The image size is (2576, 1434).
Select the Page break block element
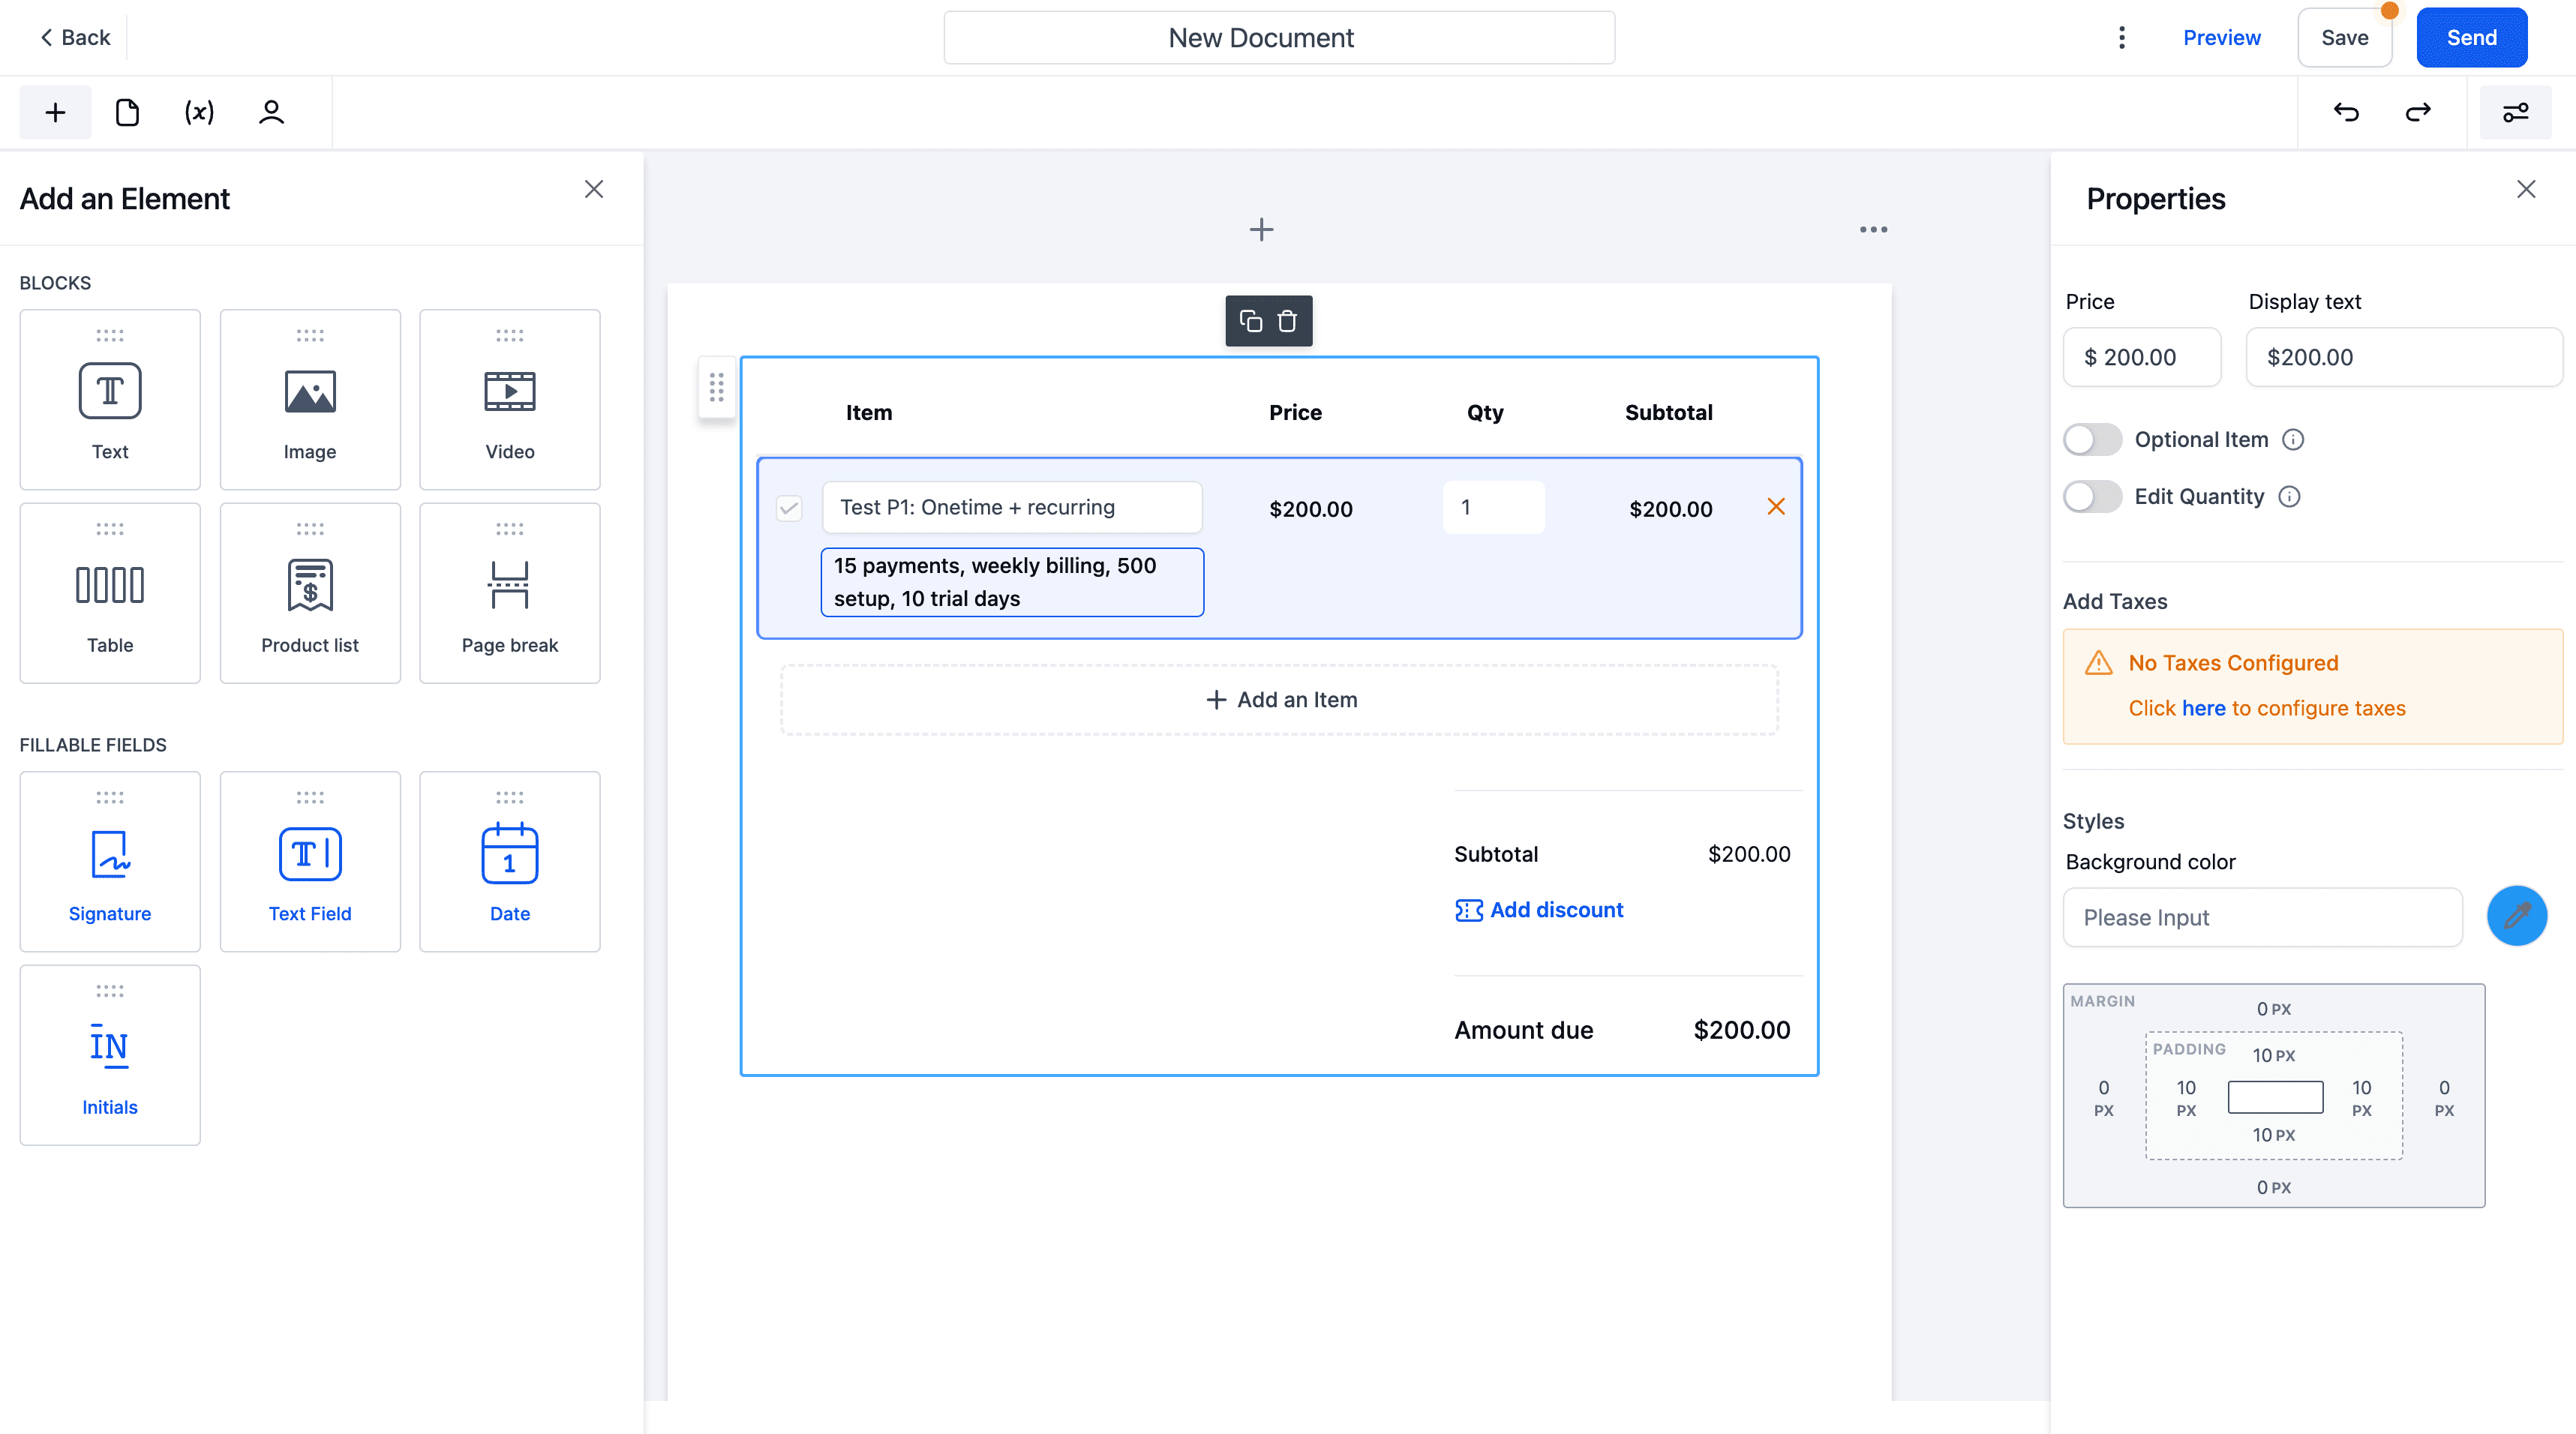point(510,593)
